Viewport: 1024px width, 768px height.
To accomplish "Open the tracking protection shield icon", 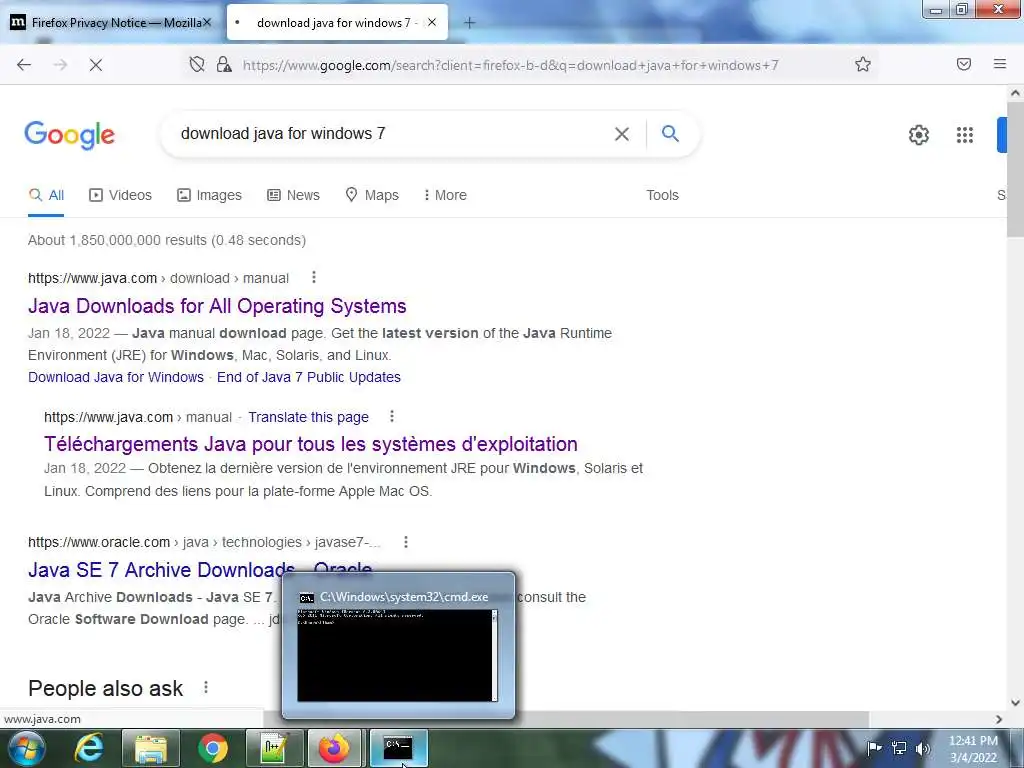I will (197, 64).
